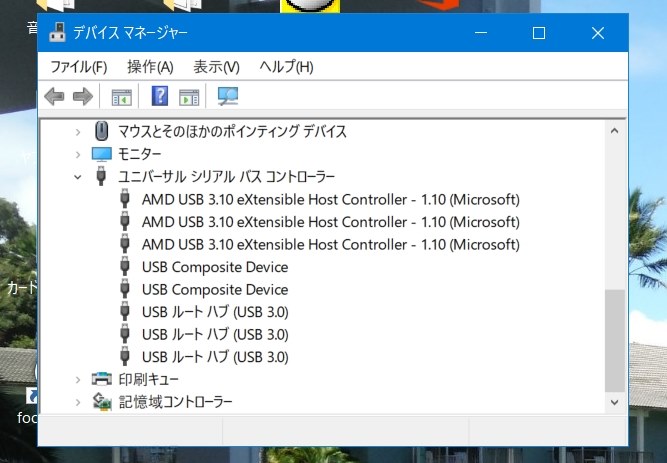Viewport: 667px width, 463px height.
Task: Select ユニバーサル シリアル バス コントローラー label
Action: coord(227,177)
